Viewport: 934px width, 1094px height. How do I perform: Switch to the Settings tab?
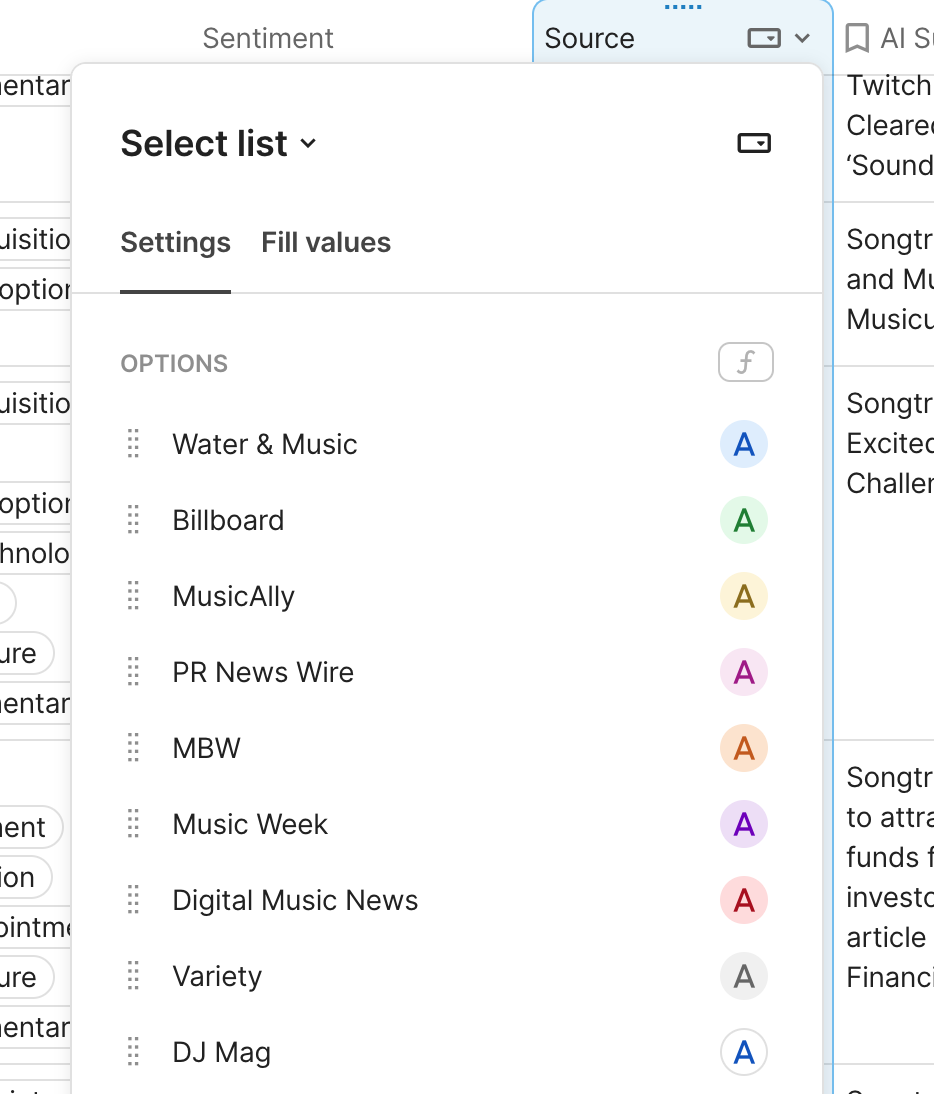pos(175,242)
